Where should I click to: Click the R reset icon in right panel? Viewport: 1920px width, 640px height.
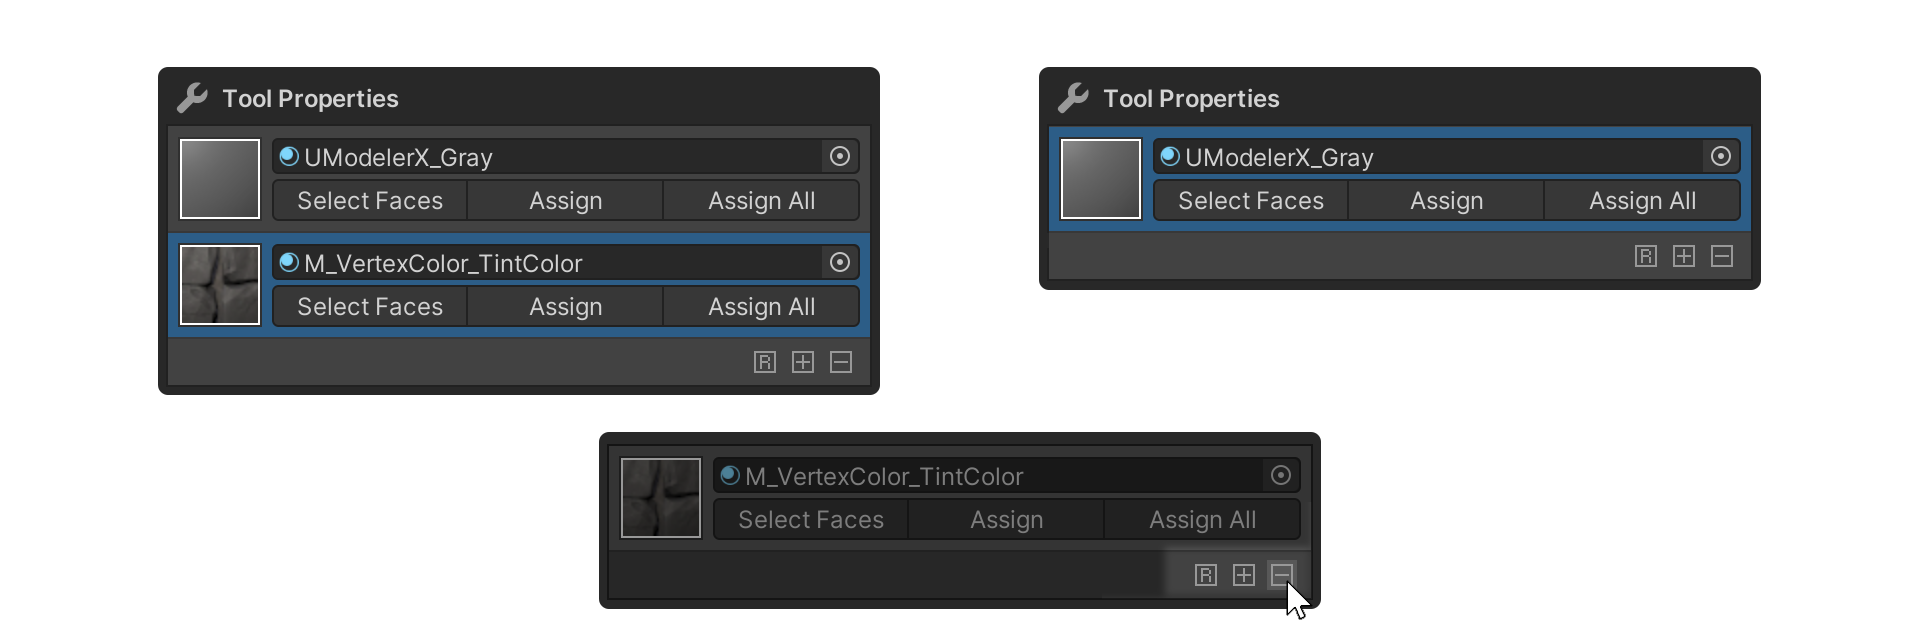click(x=1646, y=256)
